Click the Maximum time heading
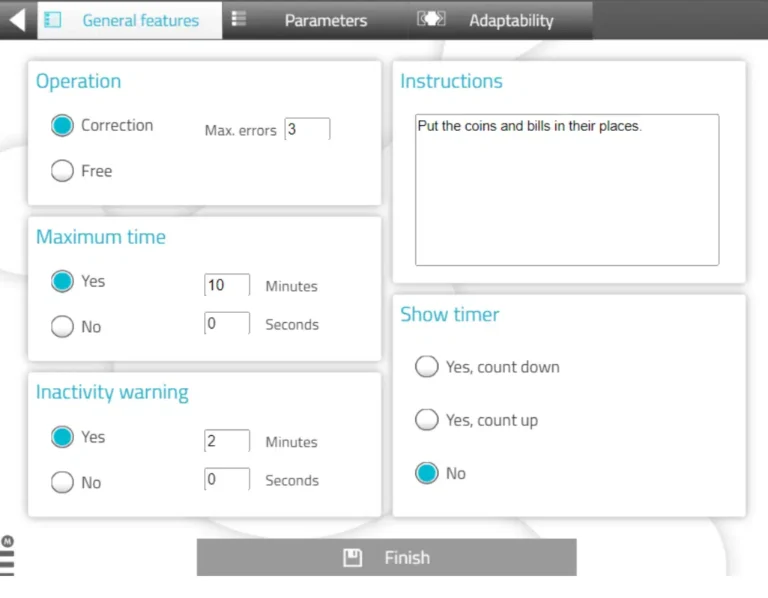The image size is (768, 598). tap(101, 237)
